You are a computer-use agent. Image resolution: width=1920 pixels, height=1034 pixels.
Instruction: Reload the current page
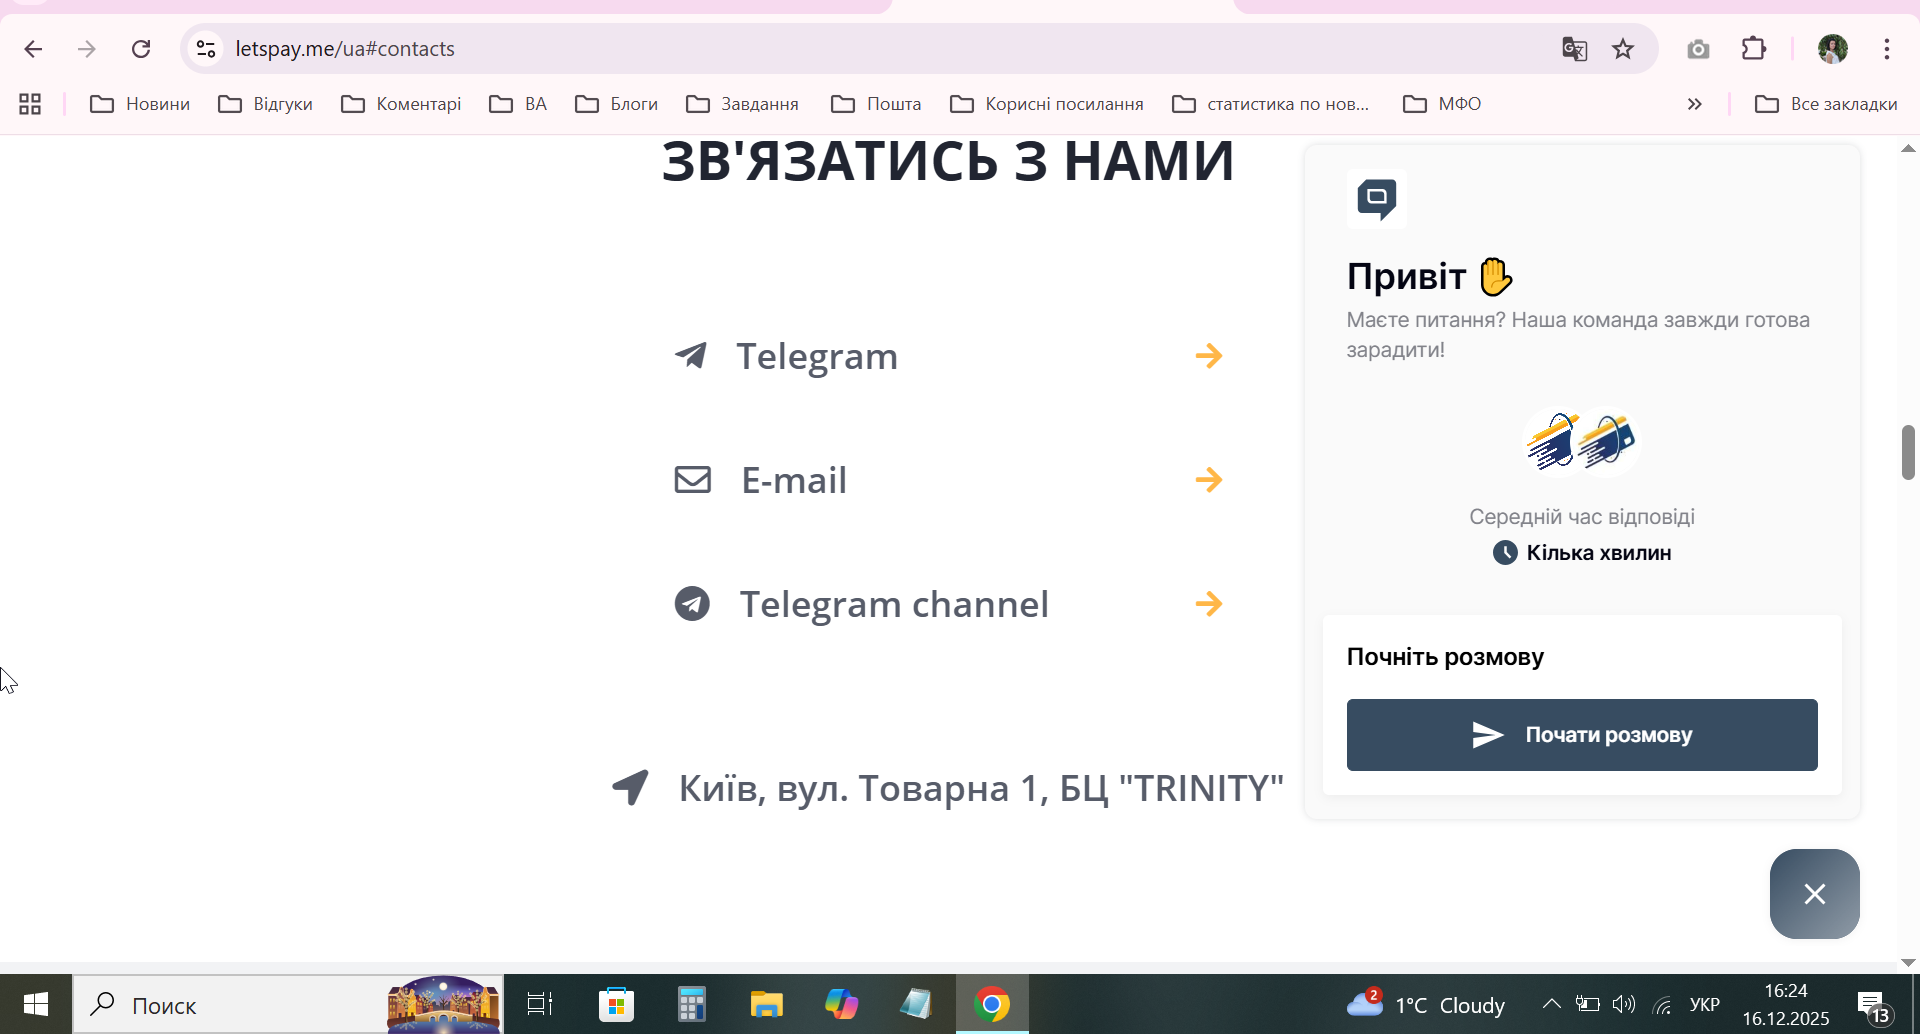click(x=141, y=49)
